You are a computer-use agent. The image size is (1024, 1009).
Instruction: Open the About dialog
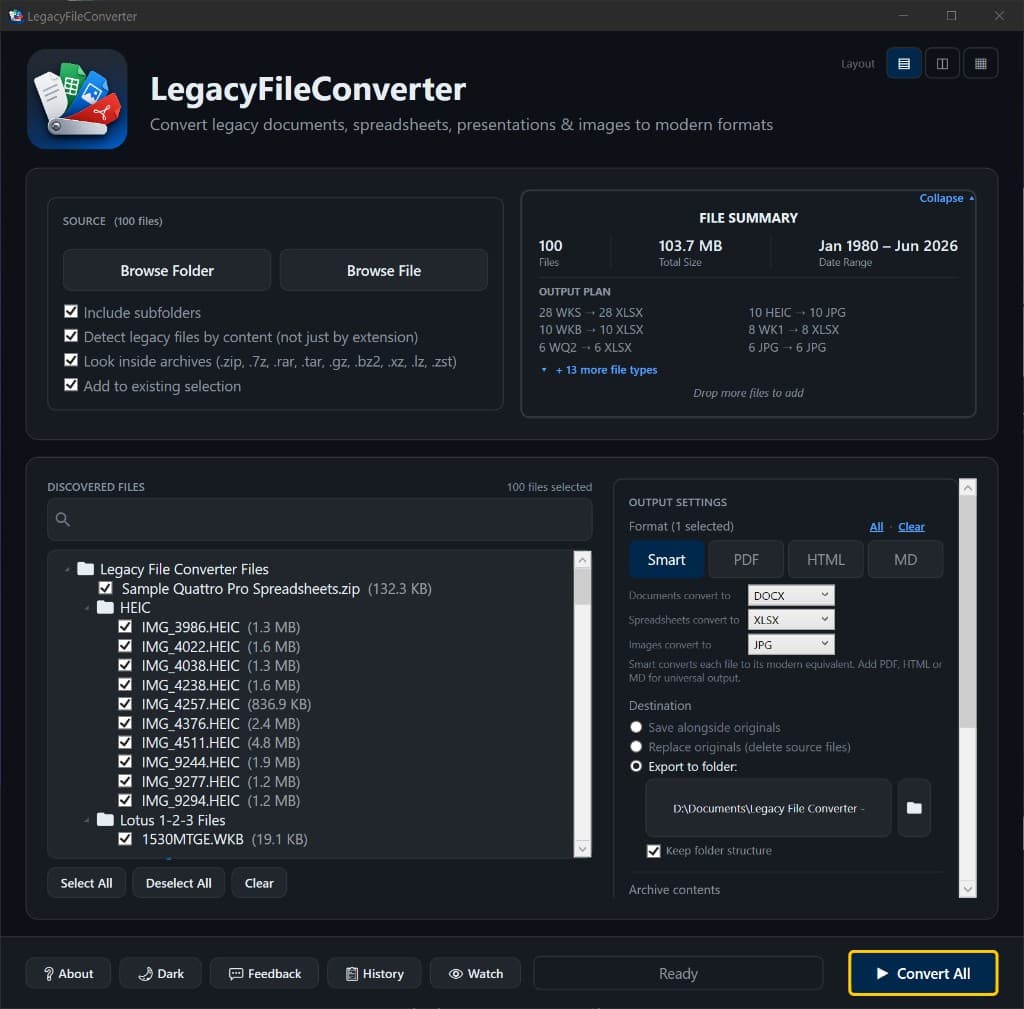click(69, 973)
